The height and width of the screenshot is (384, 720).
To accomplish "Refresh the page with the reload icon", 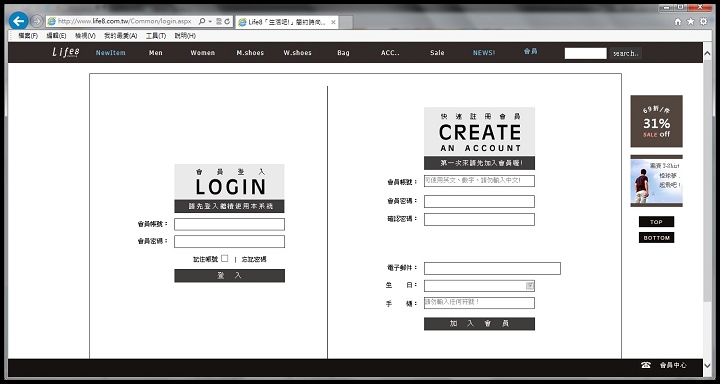I will point(227,21).
